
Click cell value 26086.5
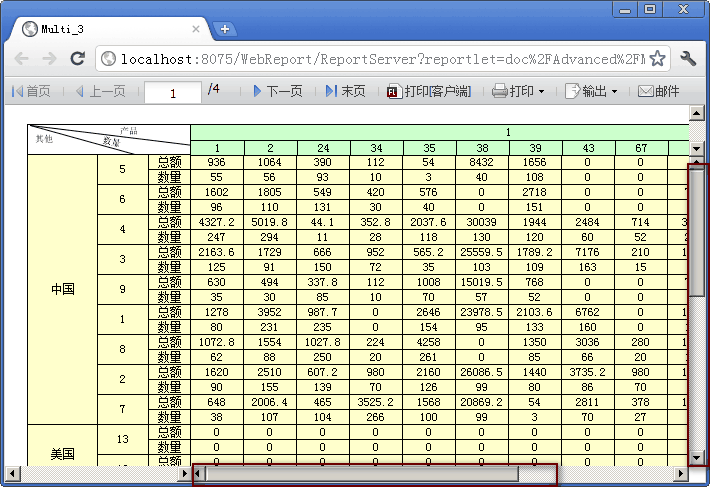pyautogui.click(x=481, y=372)
